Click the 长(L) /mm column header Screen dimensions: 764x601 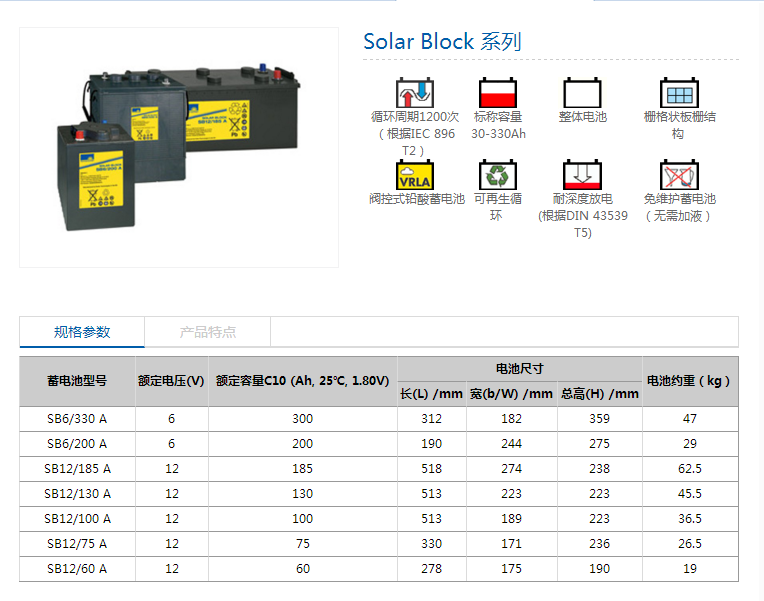click(432, 394)
